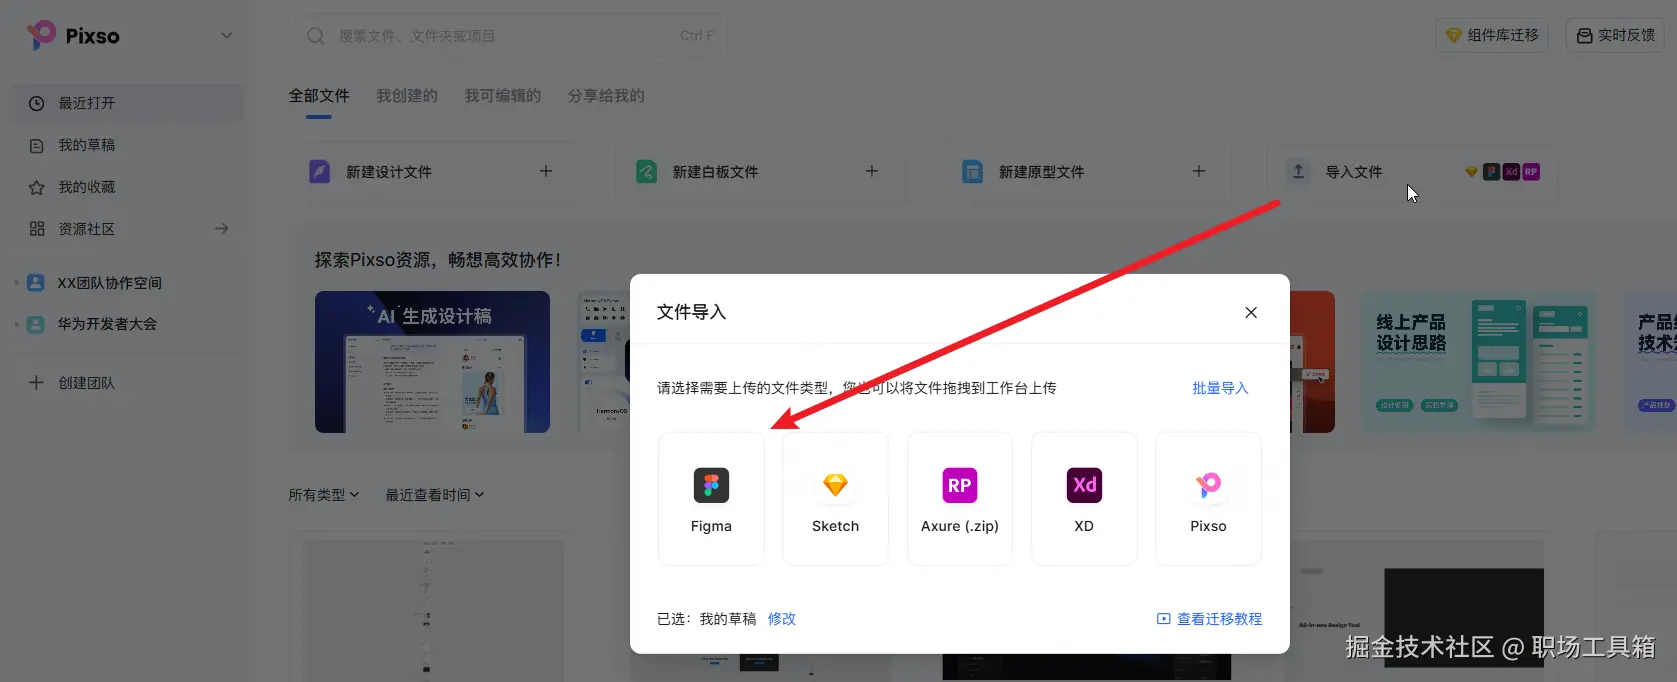Open the 线上产品设计思路 resource card
This screenshot has width=1677, height=682.
click(x=1480, y=362)
